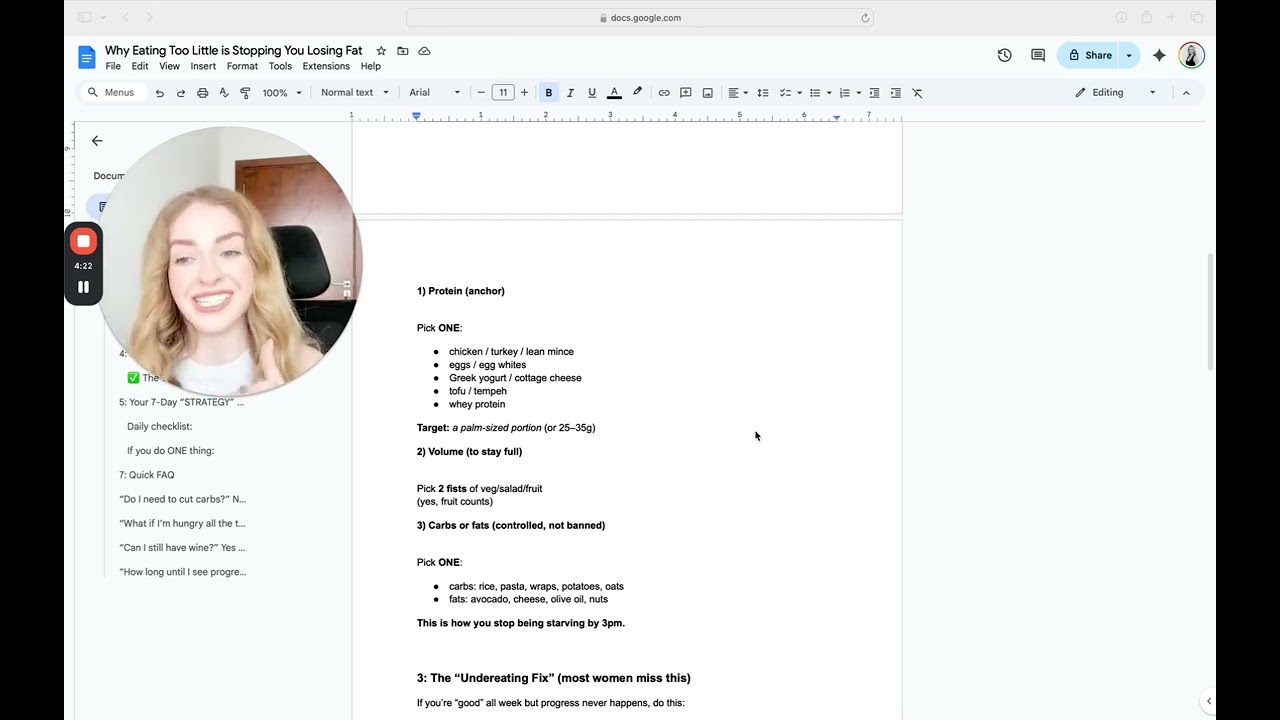Open the Format menu
The width and height of the screenshot is (1280, 720).
(242, 67)
